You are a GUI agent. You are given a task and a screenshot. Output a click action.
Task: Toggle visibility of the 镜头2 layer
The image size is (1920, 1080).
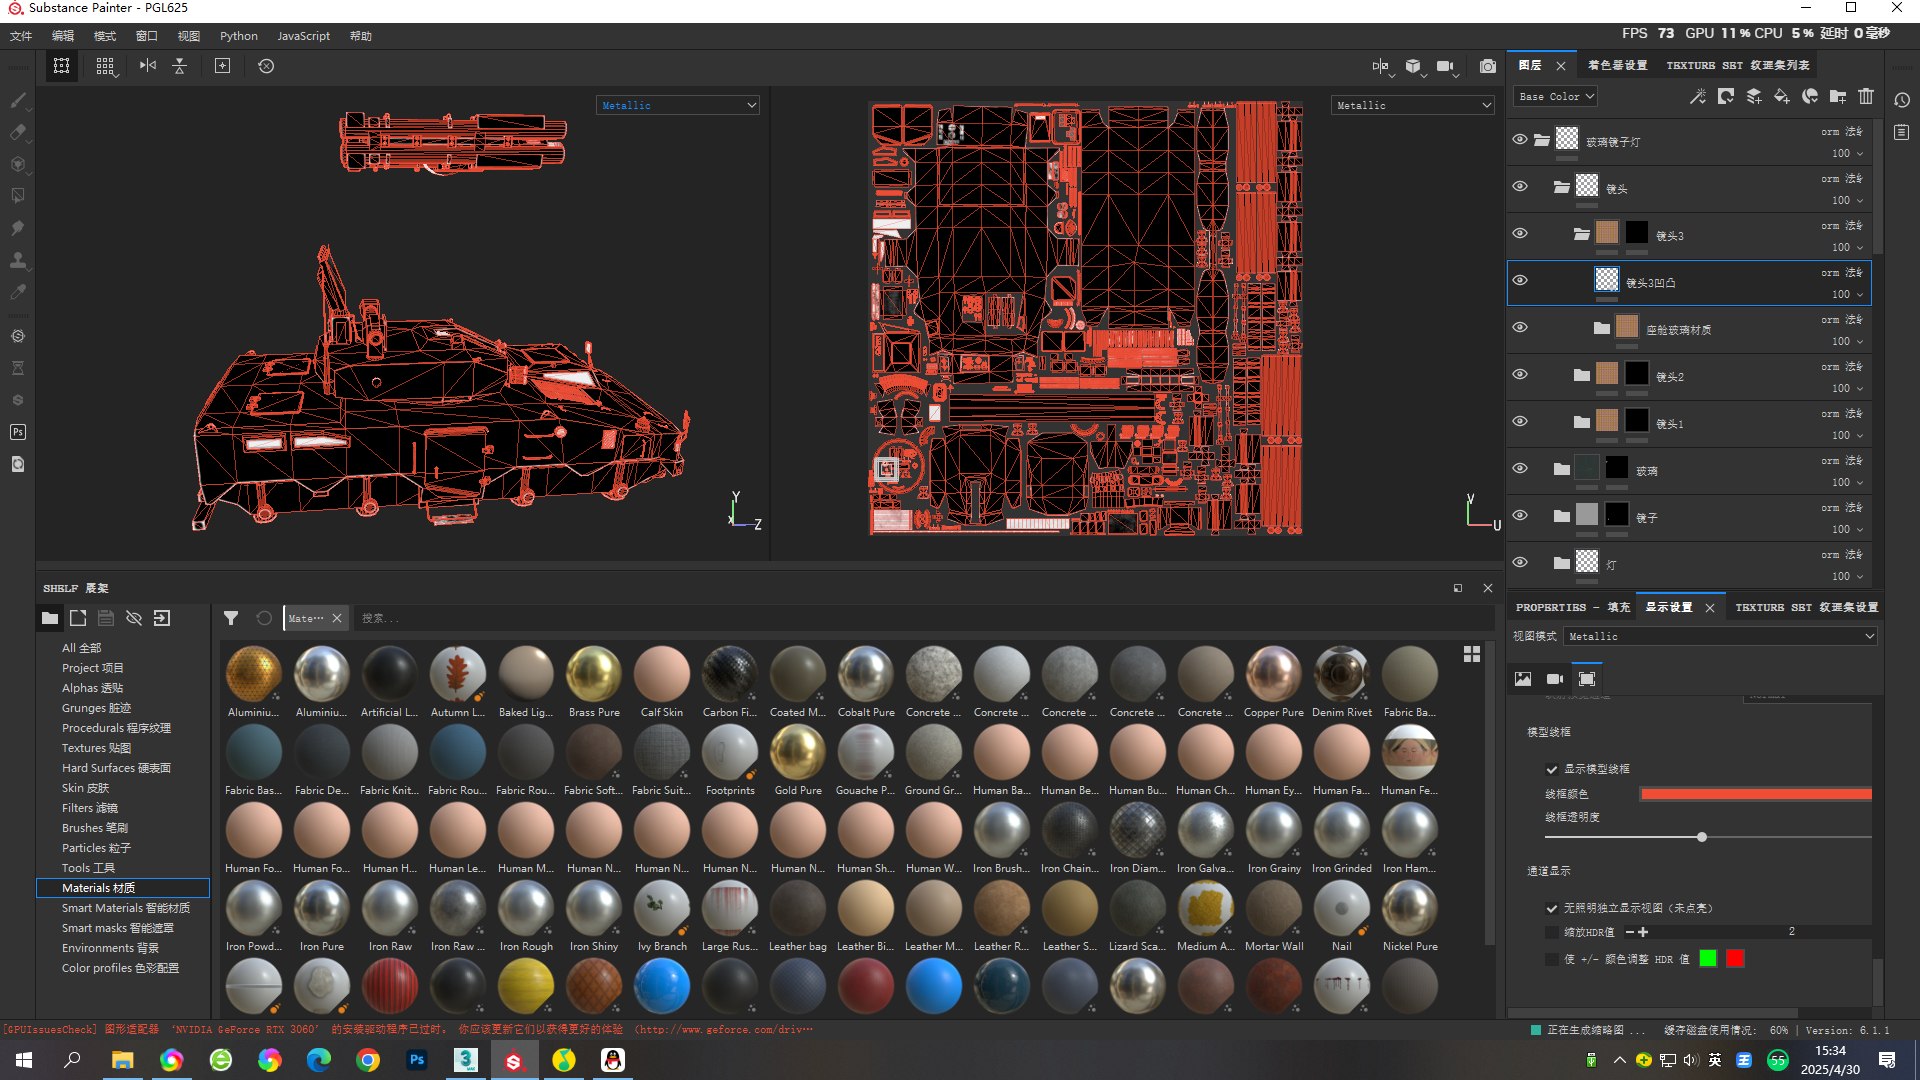(x=1520, y=375)
